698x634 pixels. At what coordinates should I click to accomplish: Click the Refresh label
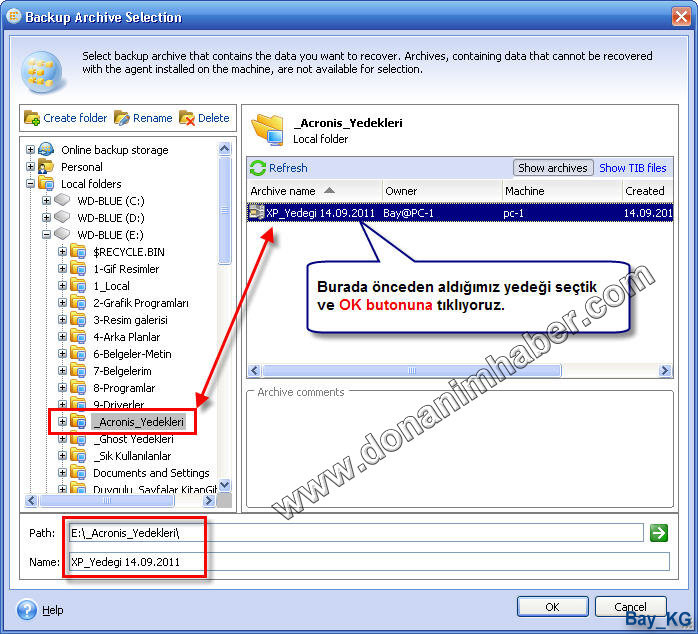[x=288, y=168]
